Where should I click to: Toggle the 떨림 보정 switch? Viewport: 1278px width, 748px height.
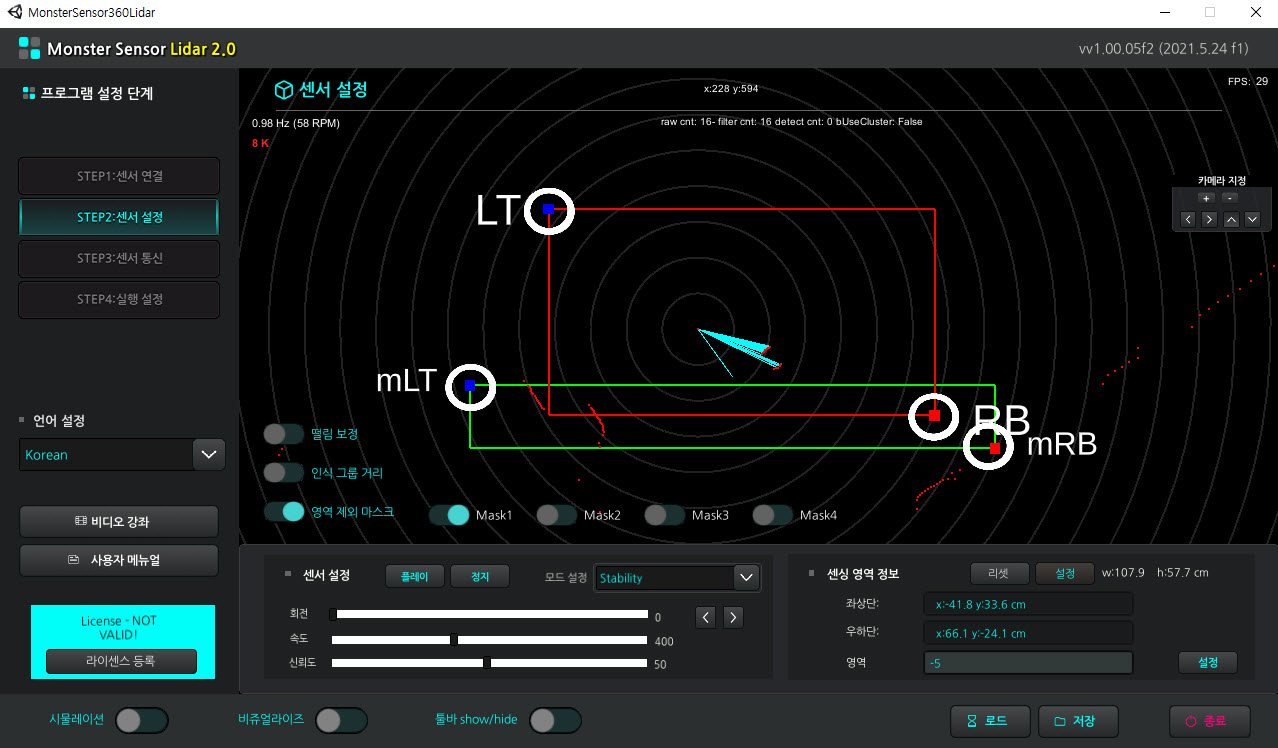(x=284, y=434)
